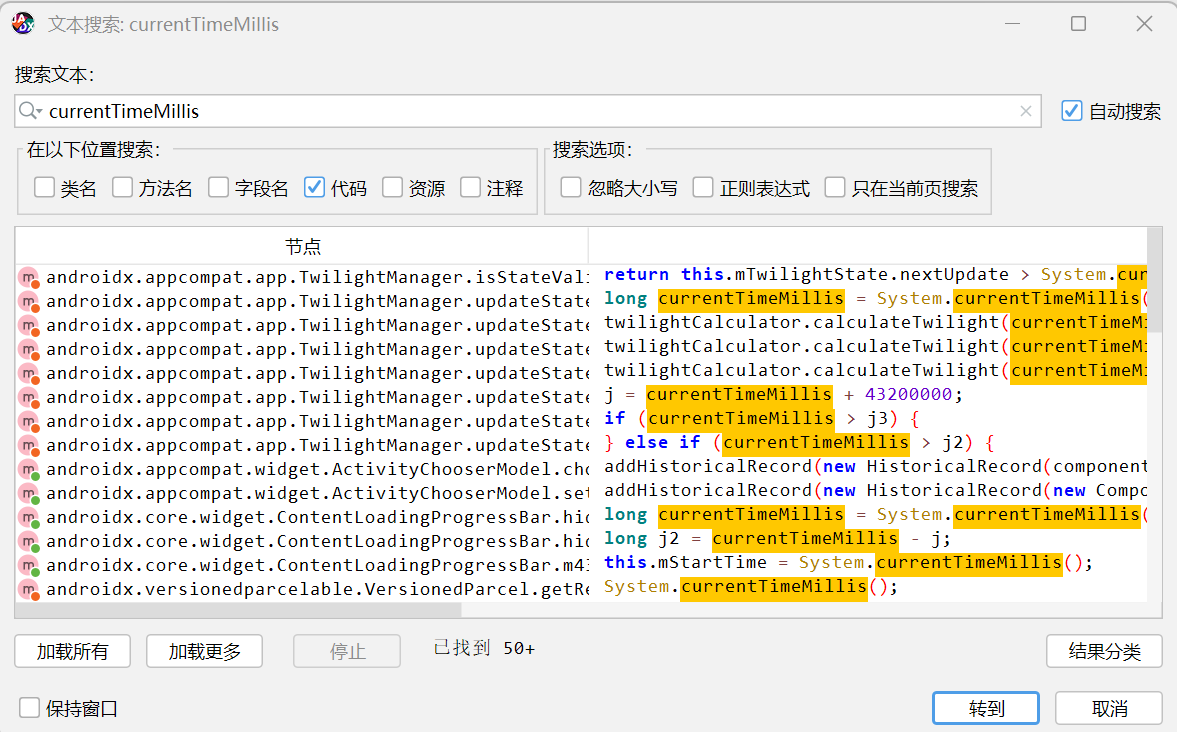Click method icon of VersionedParcel row
The height and width of the screenshot is (732, 1177).
(28, 590)
